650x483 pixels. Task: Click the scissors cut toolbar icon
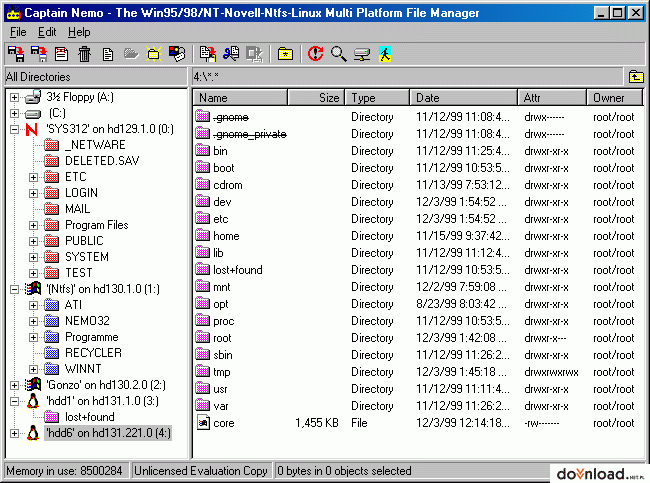pos(231,54)
